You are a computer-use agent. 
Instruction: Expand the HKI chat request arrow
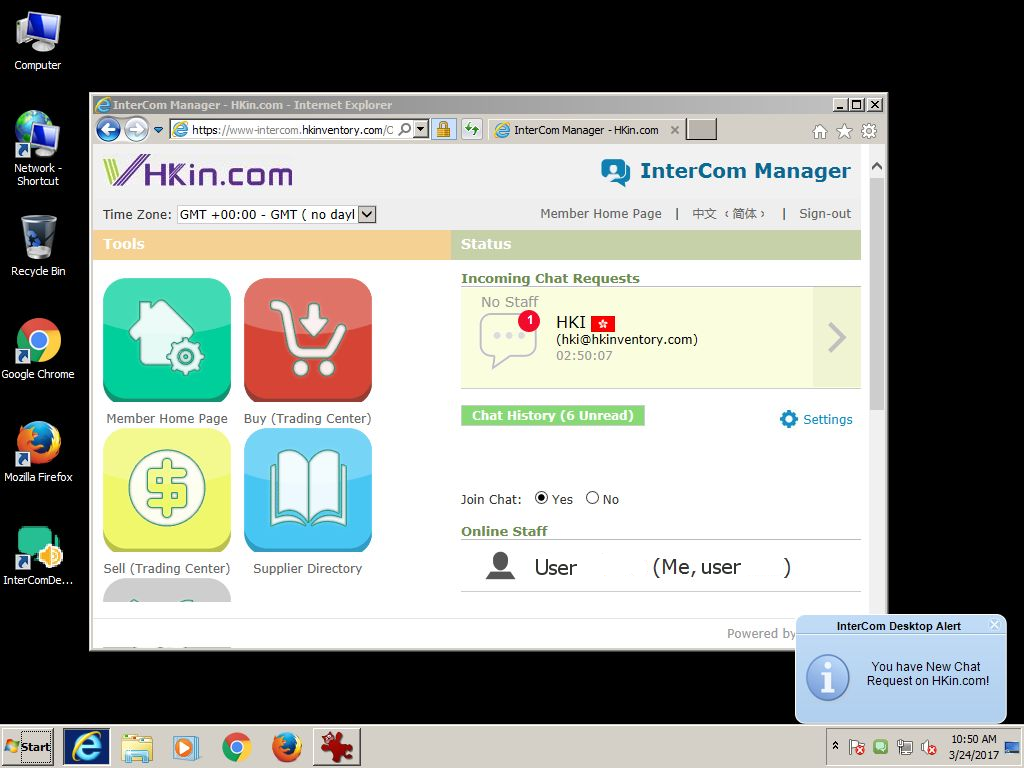(x=836, y=338)
